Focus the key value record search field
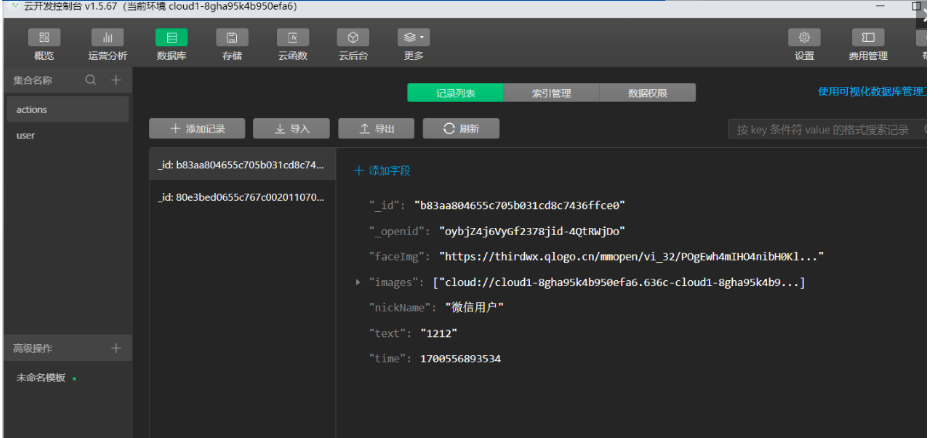939x438 pixels. coord(828,129)
